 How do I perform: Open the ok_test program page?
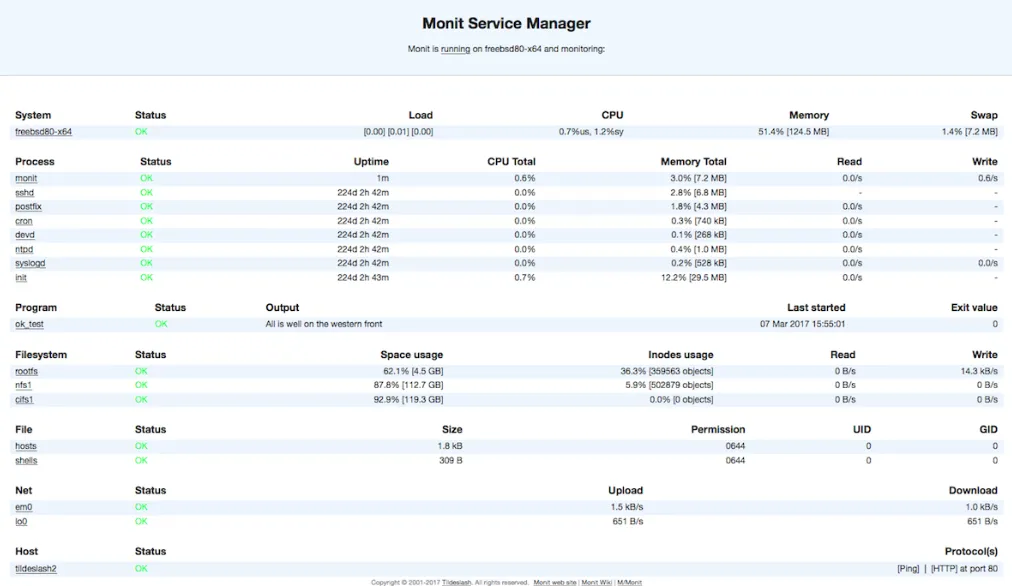[29, 324]
